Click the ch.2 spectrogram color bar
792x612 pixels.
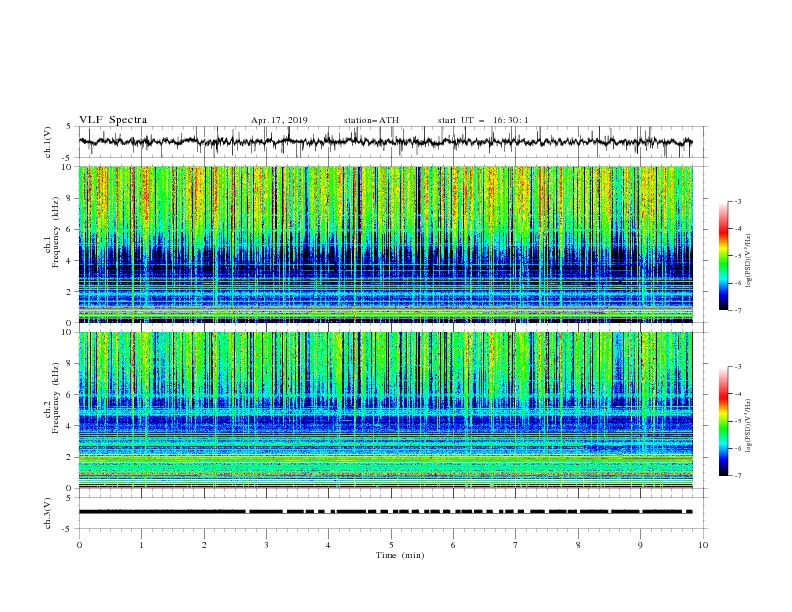(x=724, y=421)
